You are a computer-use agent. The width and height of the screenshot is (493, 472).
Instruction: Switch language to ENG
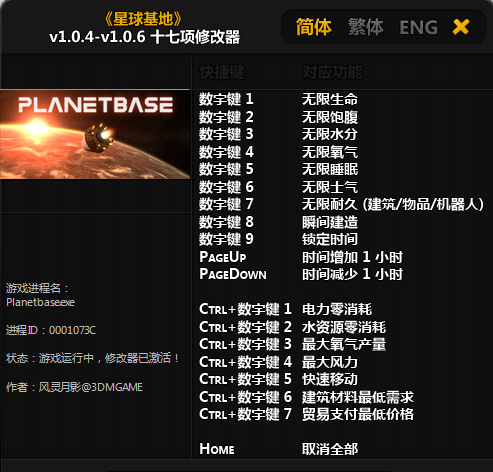418,27
